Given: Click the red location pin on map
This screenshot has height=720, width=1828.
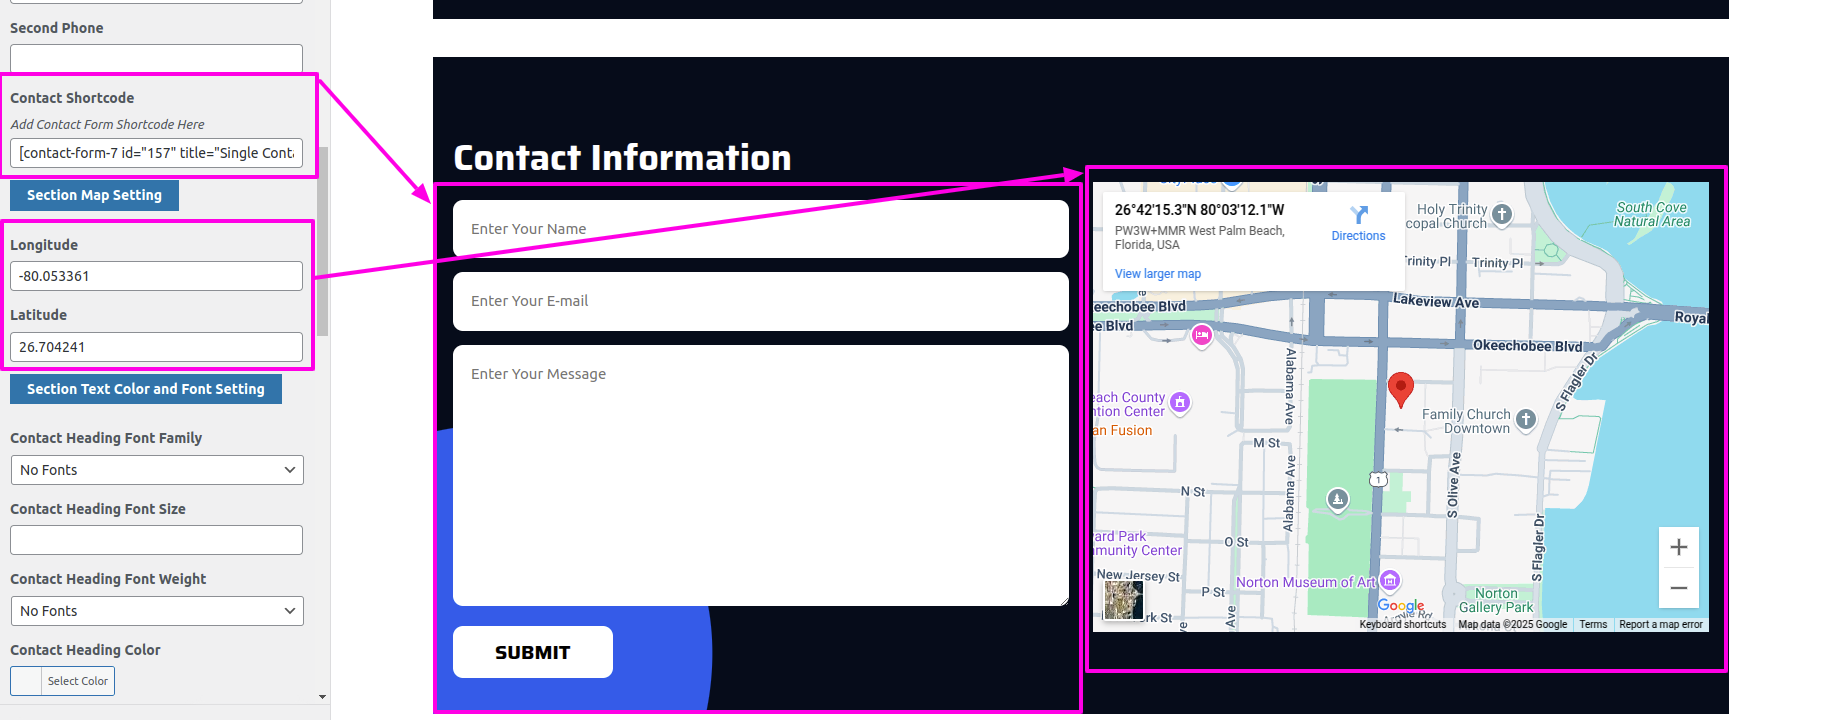Looking at the screenshot, I should coord(1401,389).
